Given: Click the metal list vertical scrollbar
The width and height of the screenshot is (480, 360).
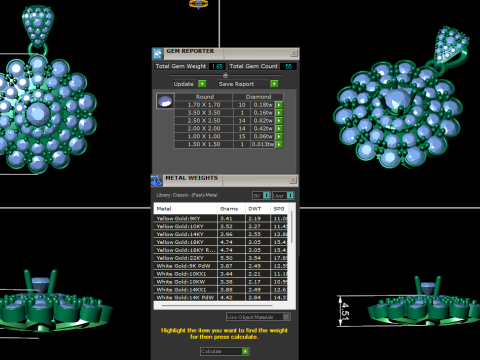Looking at the screenshot, I should (x=292, y=227).
